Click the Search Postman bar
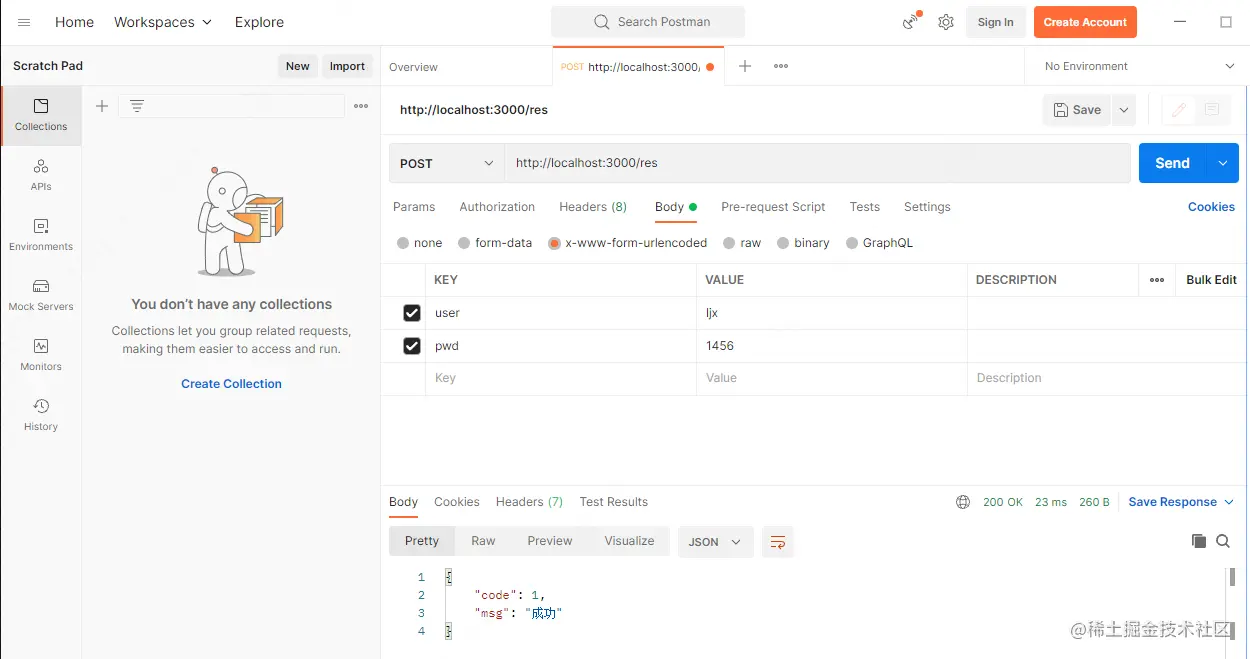The height and width of the screenshot is (659, 1250). point(648,22)
